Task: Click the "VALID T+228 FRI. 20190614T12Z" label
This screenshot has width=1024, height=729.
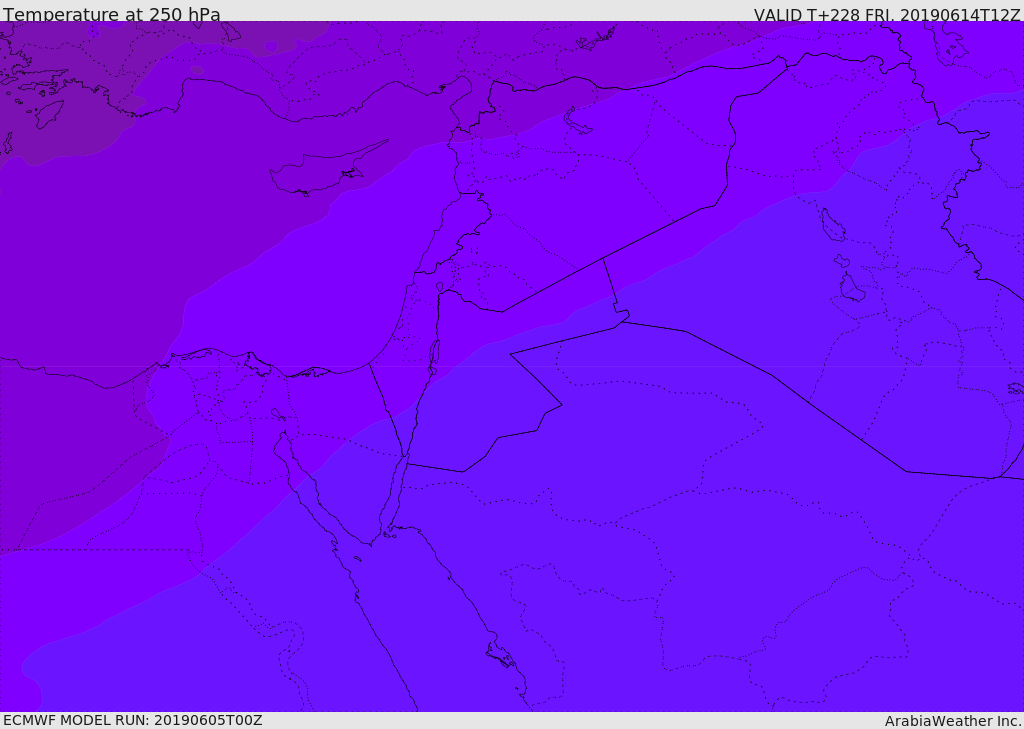Action: tap(886, 14)
